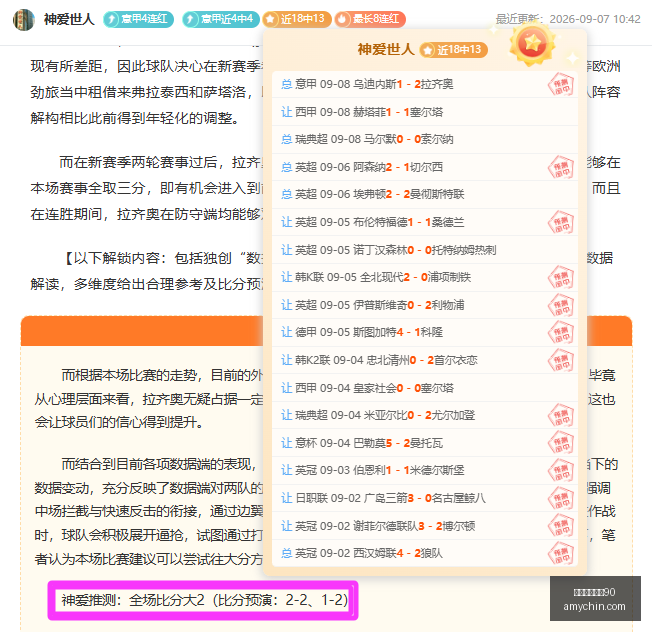Click hit stamp on 阿森纳 vs 切尔西 row
The image size is (652, 632).
[x=561, y=167]
